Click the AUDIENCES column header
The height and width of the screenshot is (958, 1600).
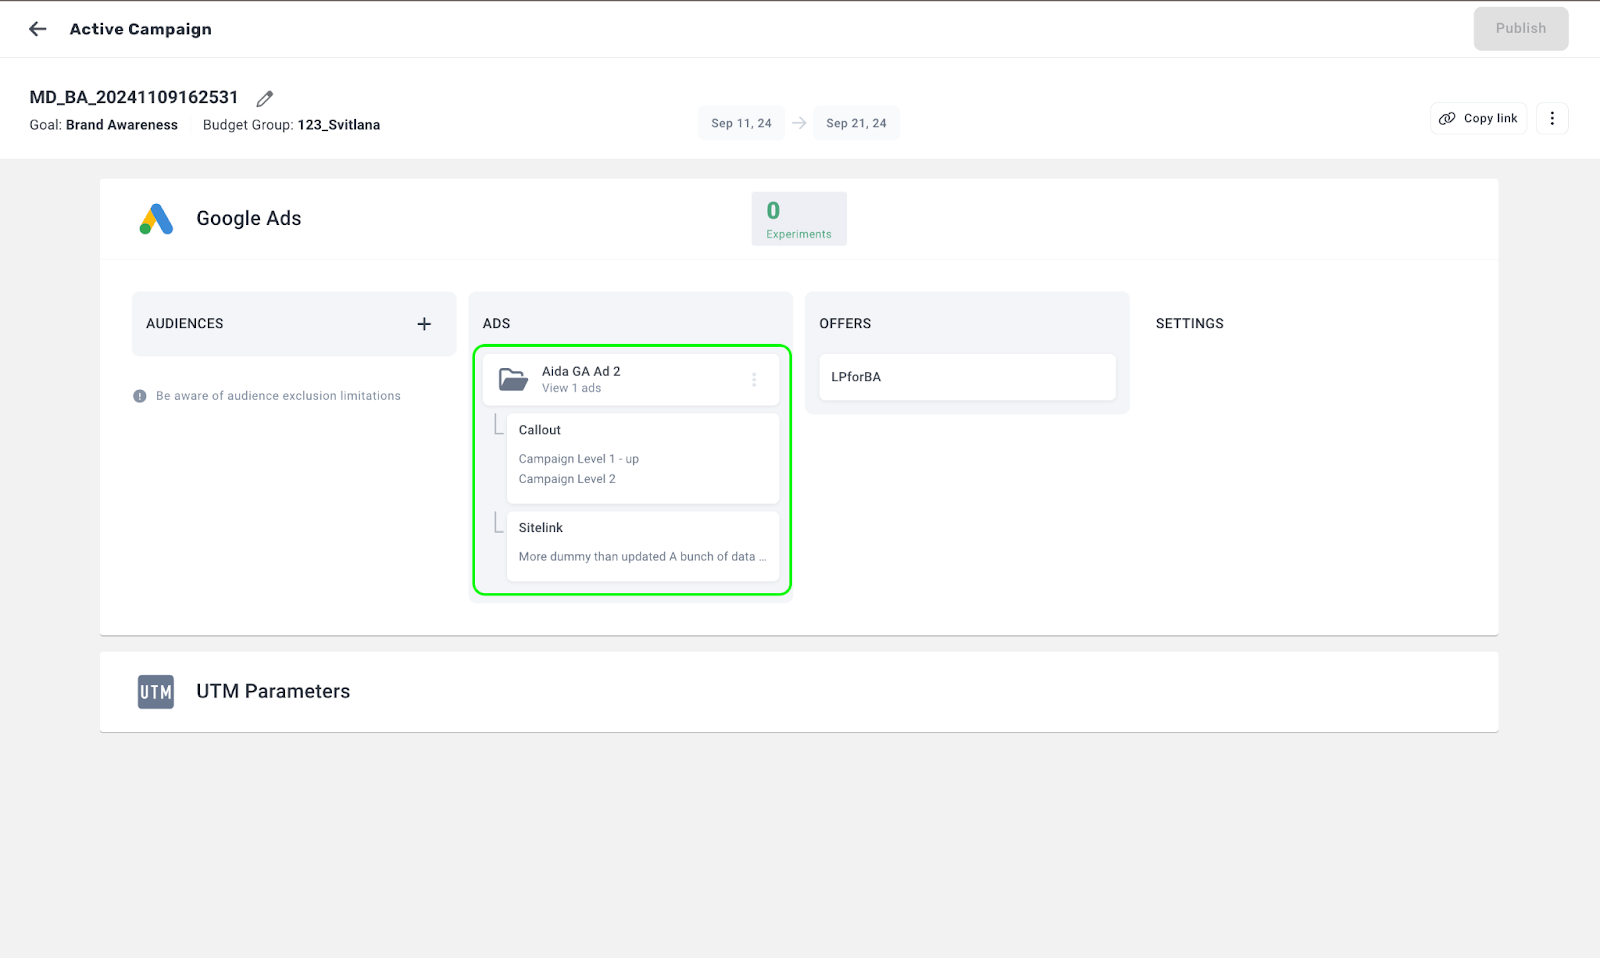pyautogui.click(x=185, y=324)
